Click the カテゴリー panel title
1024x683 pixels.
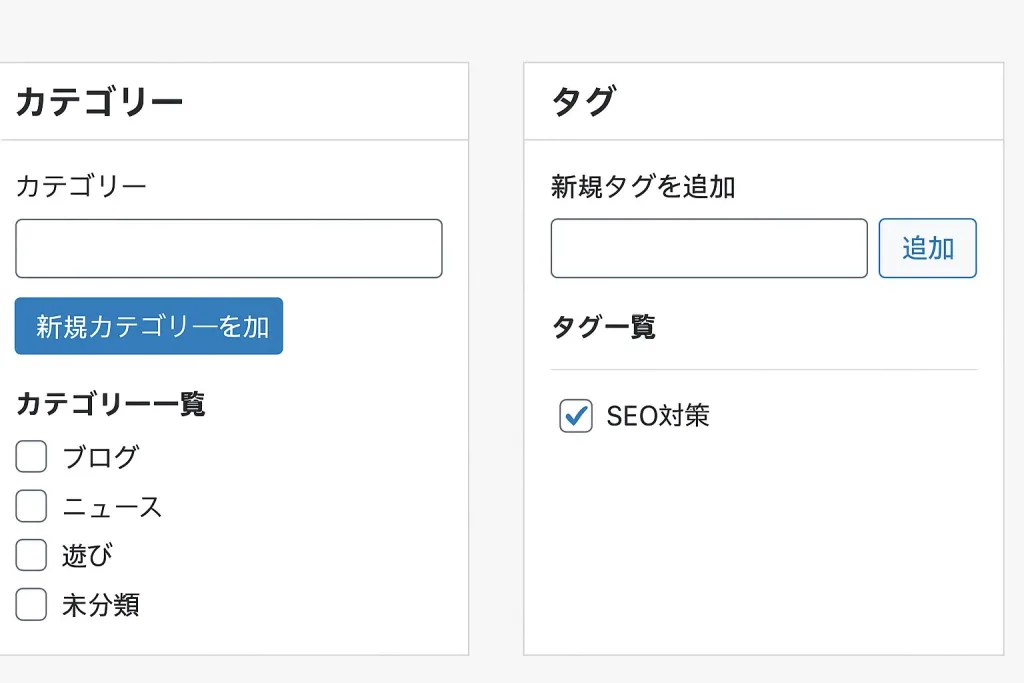coord(100,99)
